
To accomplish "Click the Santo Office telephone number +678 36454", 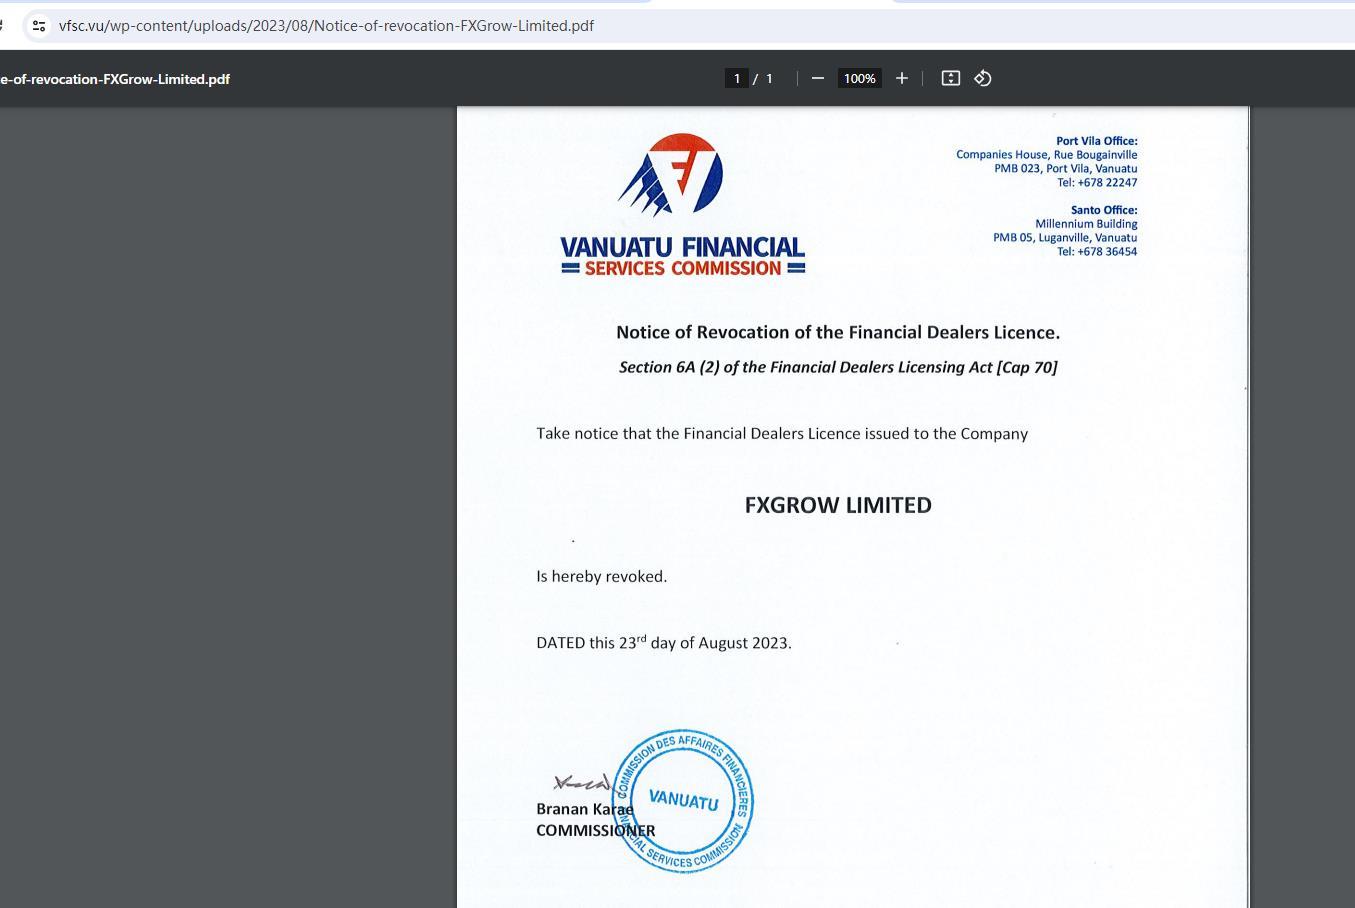I will [x=1096, y=251].
